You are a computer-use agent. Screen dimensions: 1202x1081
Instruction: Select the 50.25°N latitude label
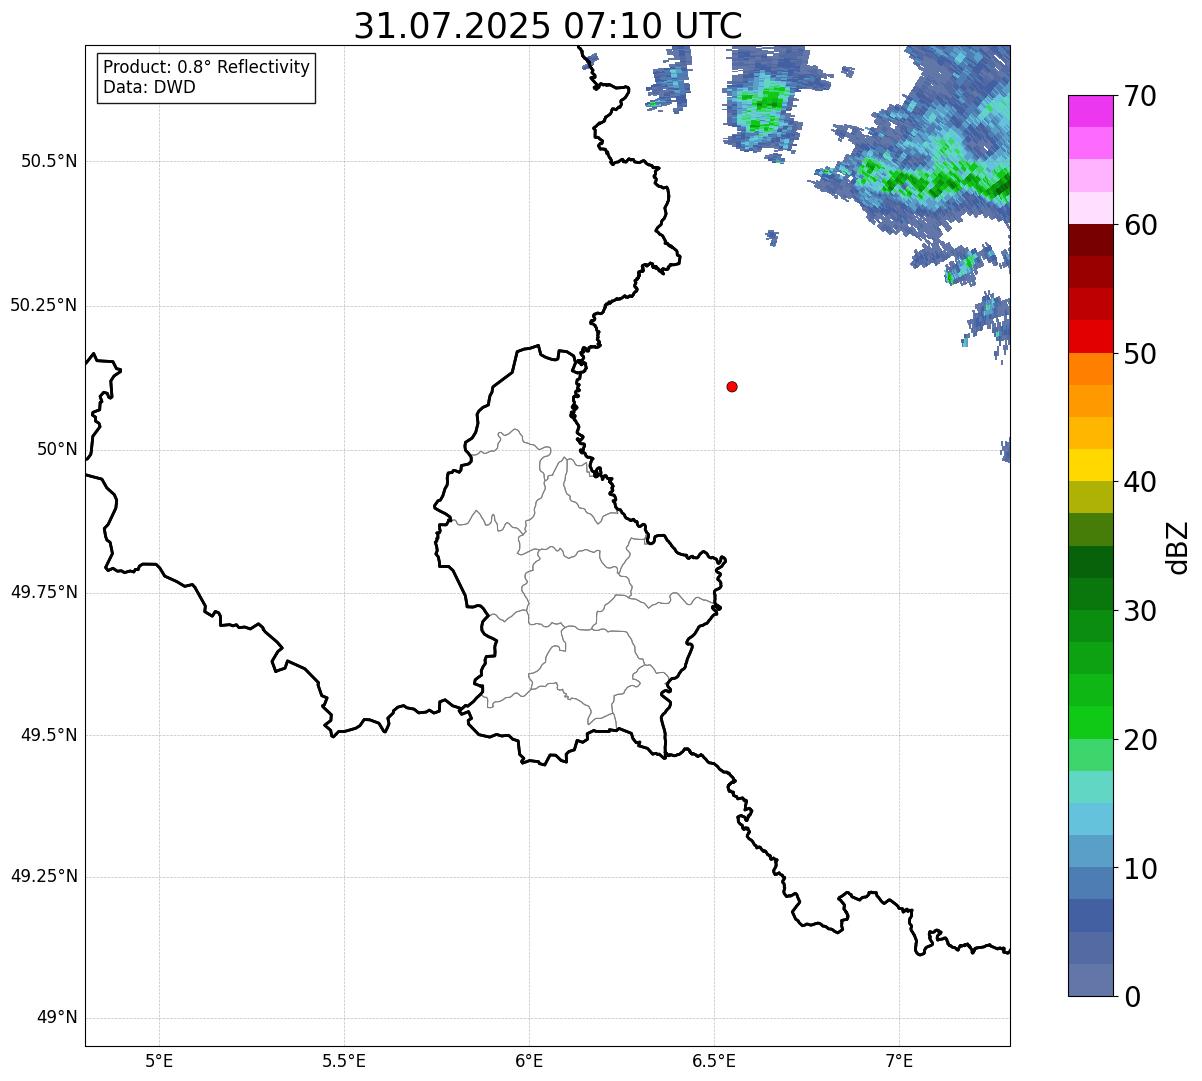pyautogui.click(x=44, y=305)
